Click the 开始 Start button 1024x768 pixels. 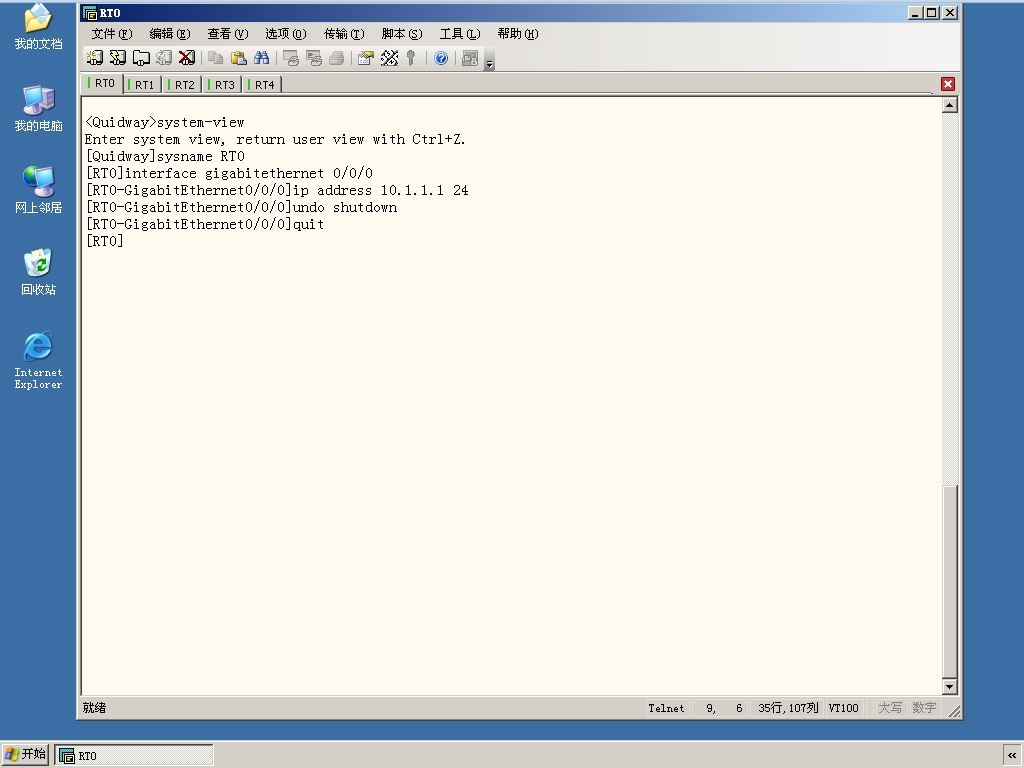click(25, 754)
